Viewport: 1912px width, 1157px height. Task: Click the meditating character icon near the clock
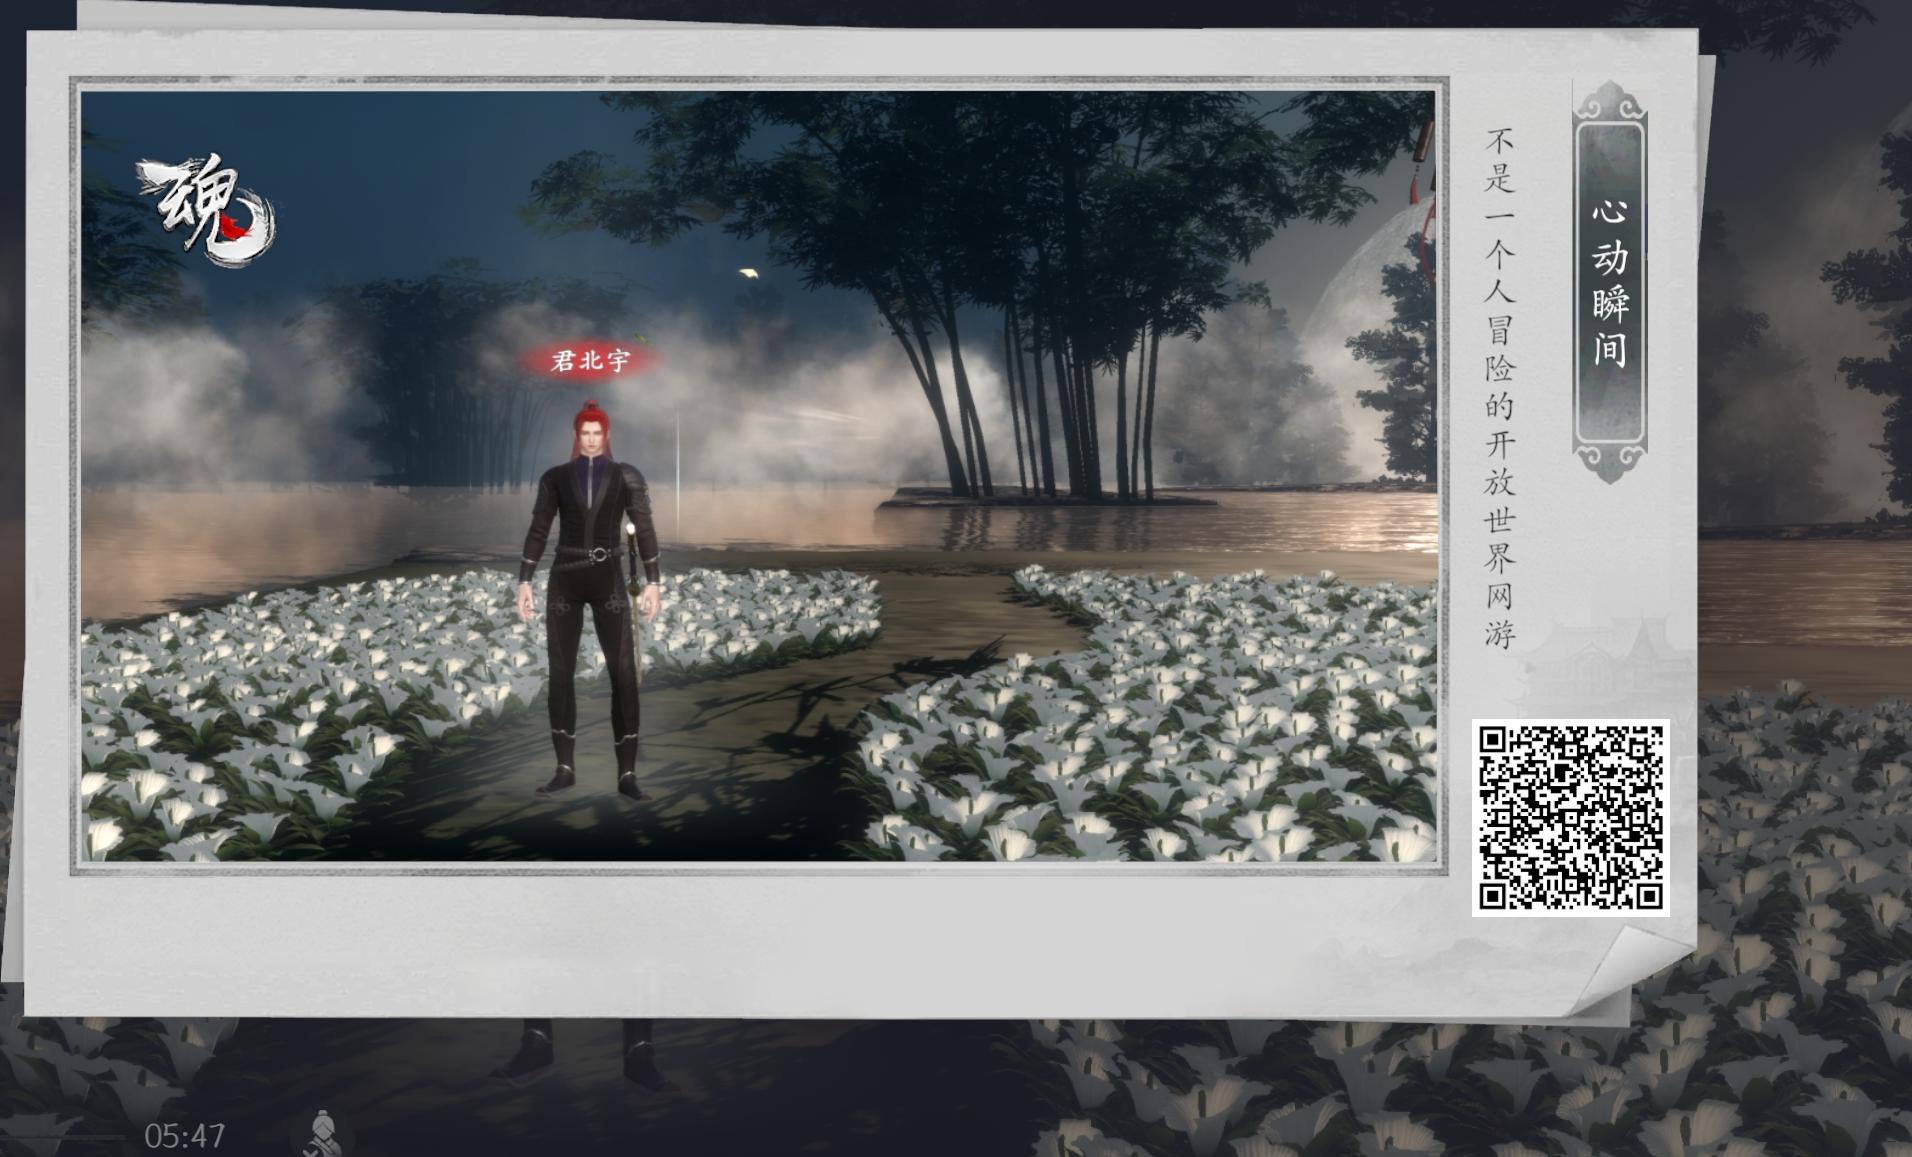pyautogui.click(x=322, y=1134)
